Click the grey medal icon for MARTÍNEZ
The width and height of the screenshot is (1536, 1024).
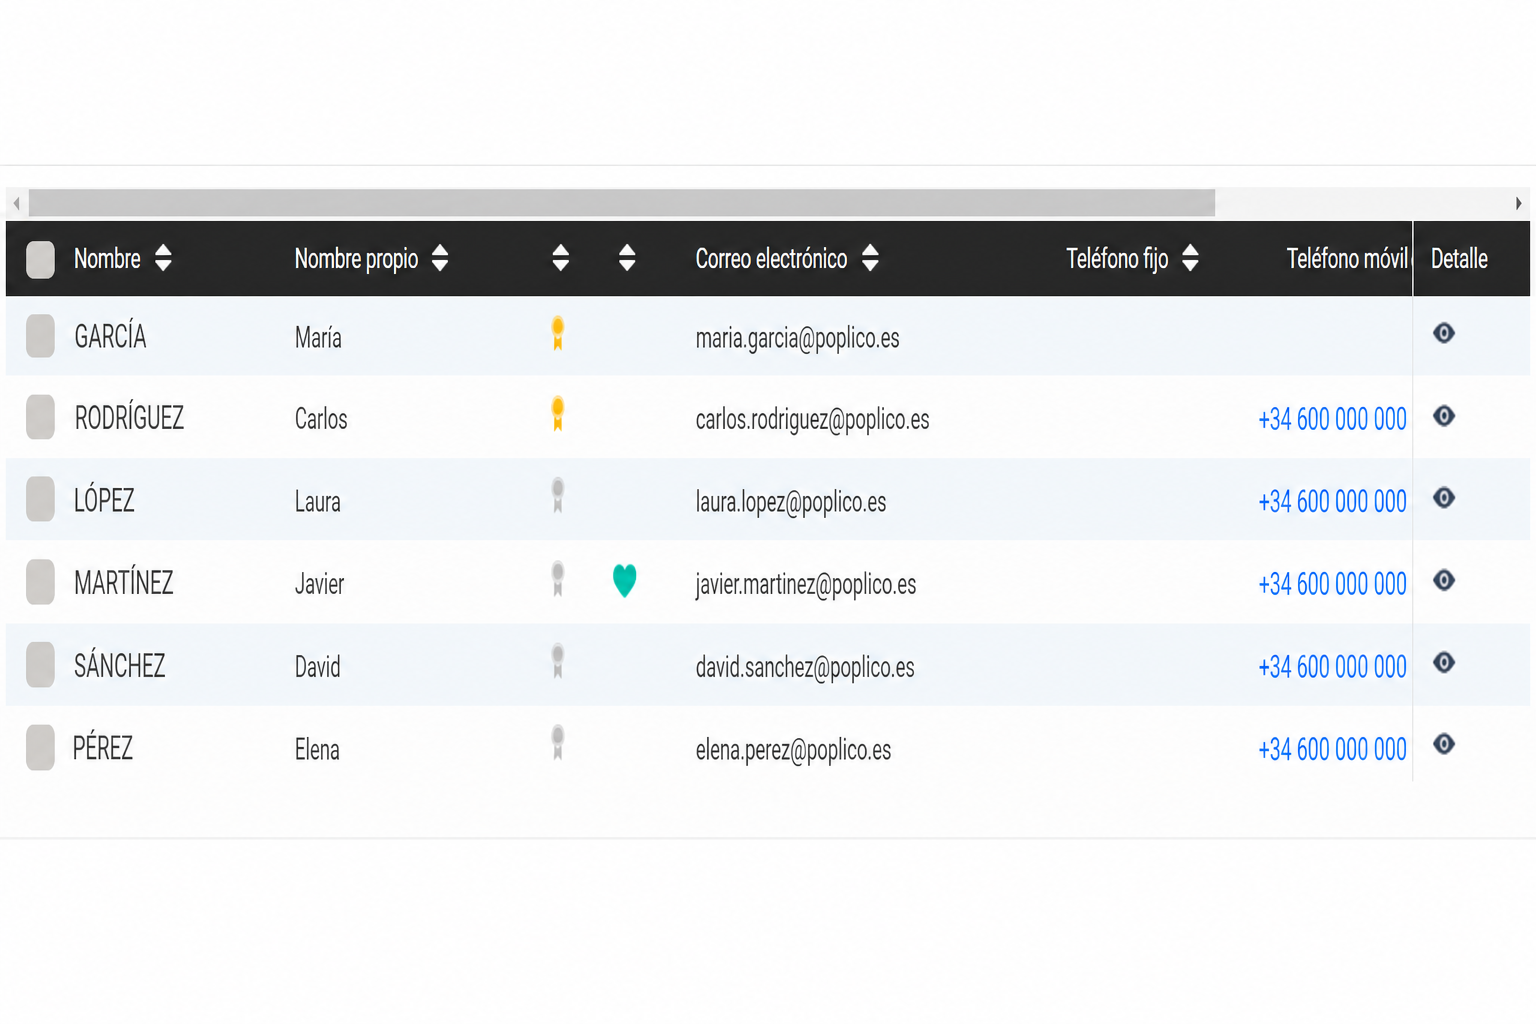pyautogui.click(x=558, y=579)
